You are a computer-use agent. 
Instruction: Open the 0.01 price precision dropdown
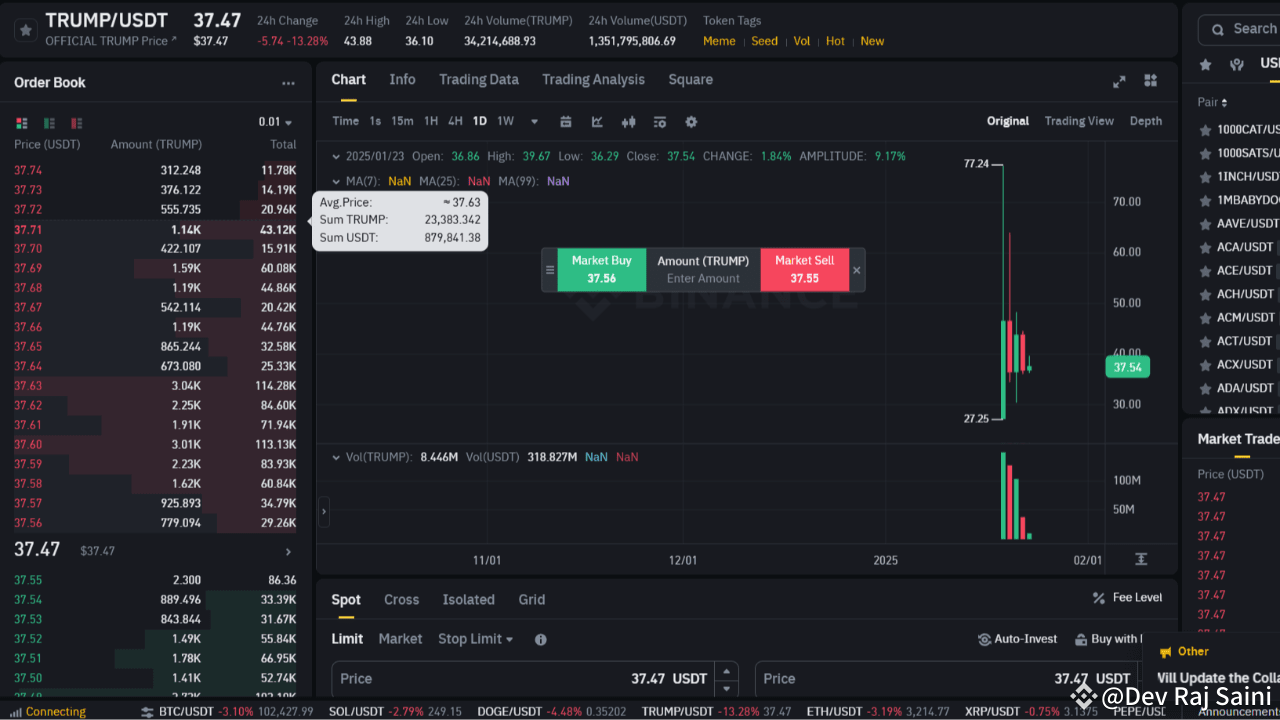pos(275,122)
